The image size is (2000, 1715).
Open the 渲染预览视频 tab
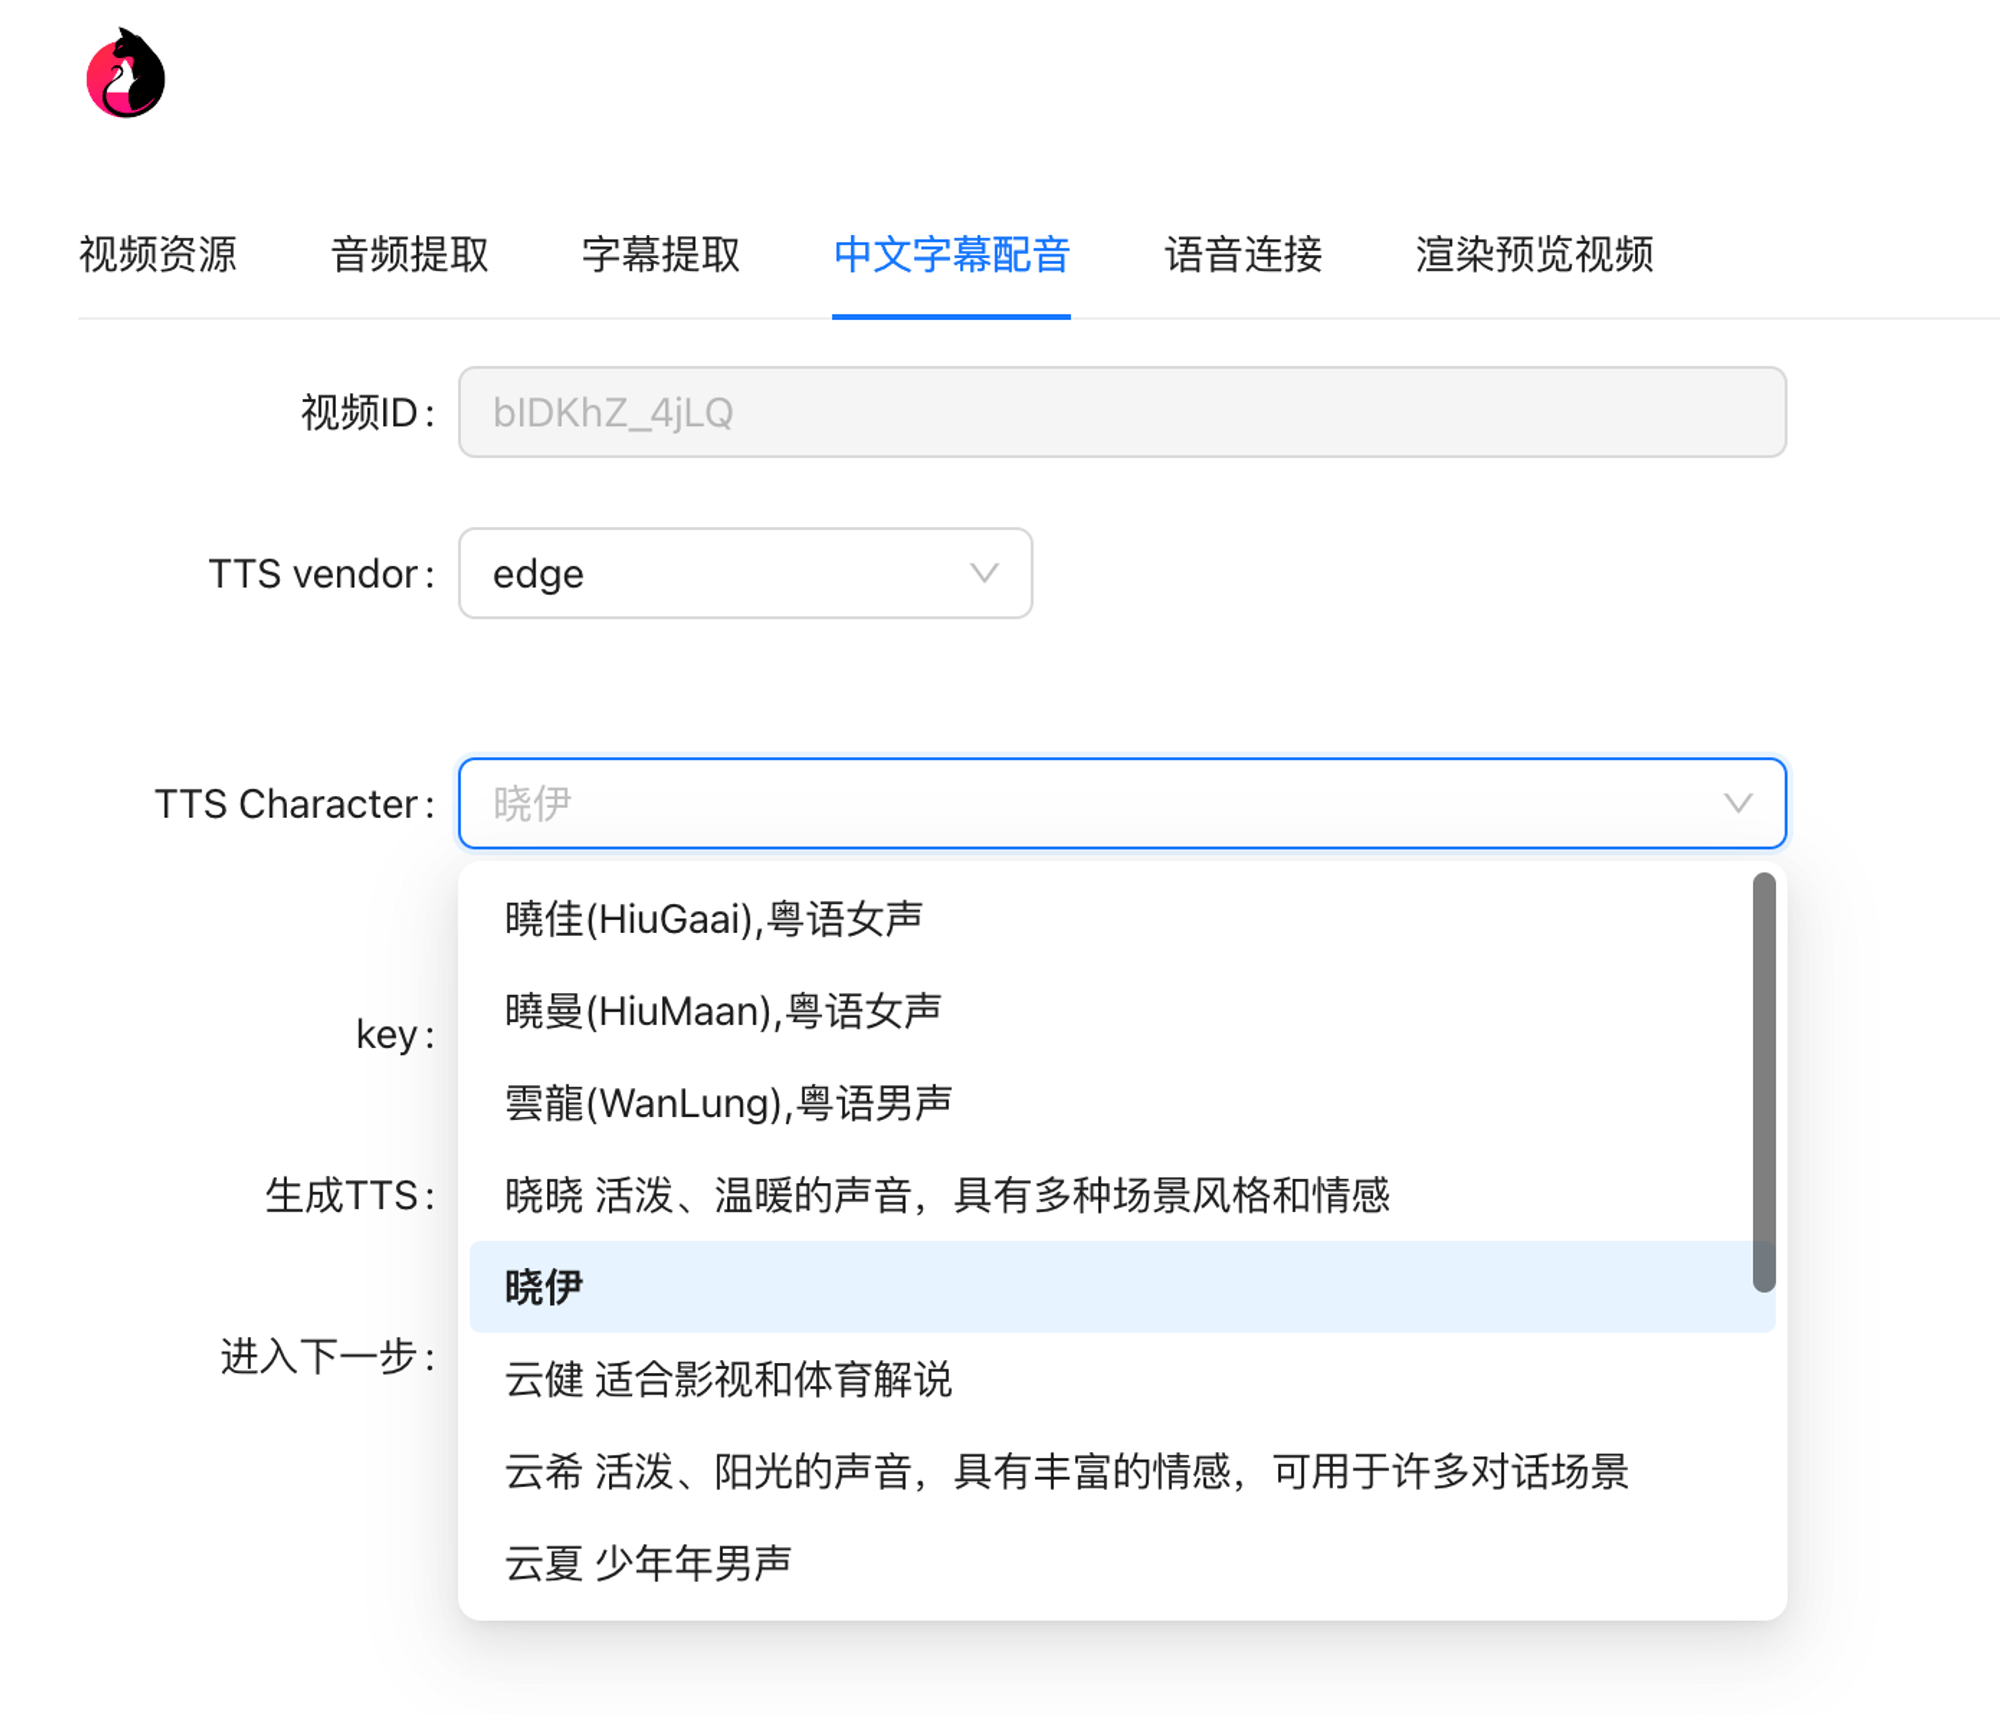pos(1534,254)
